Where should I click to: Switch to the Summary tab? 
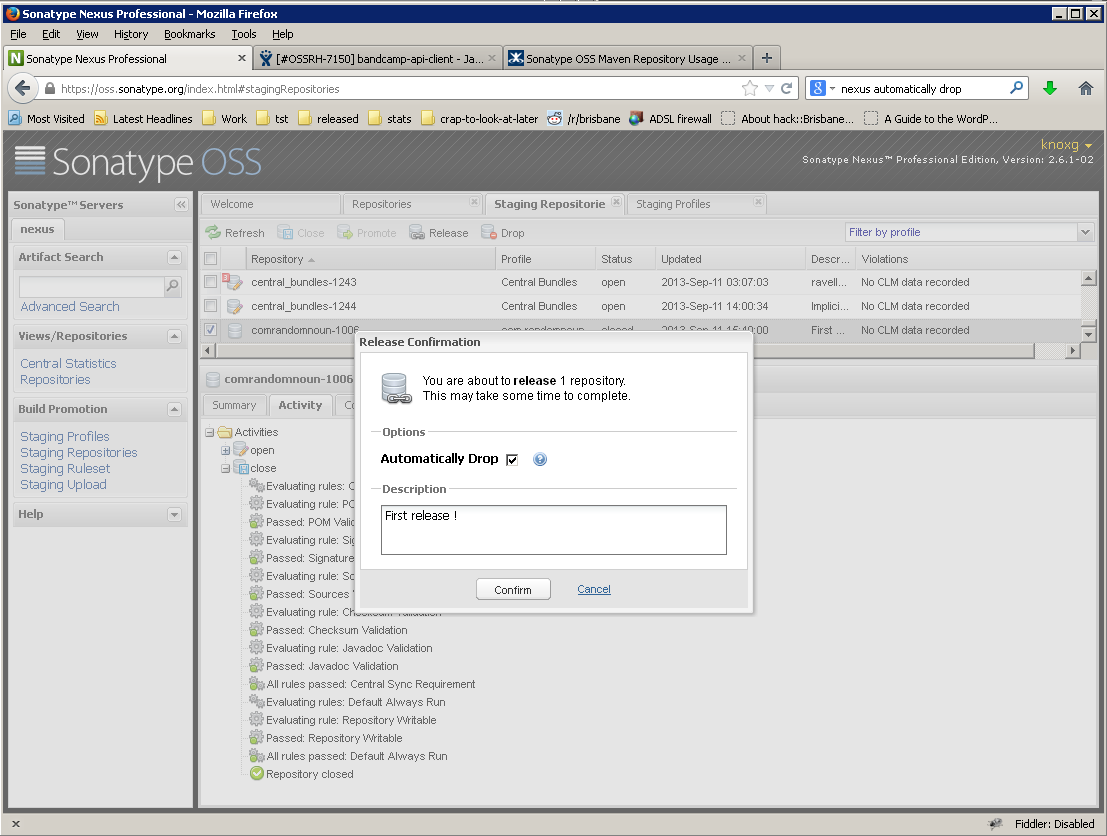[234, 405]
